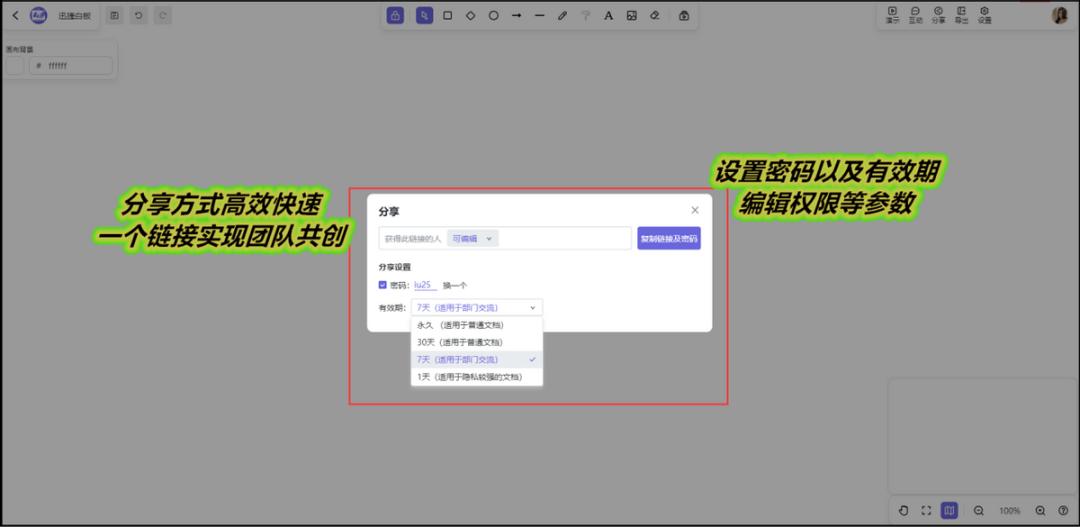
Task: Open the help question mark icon
Action: click(1063, 510)
